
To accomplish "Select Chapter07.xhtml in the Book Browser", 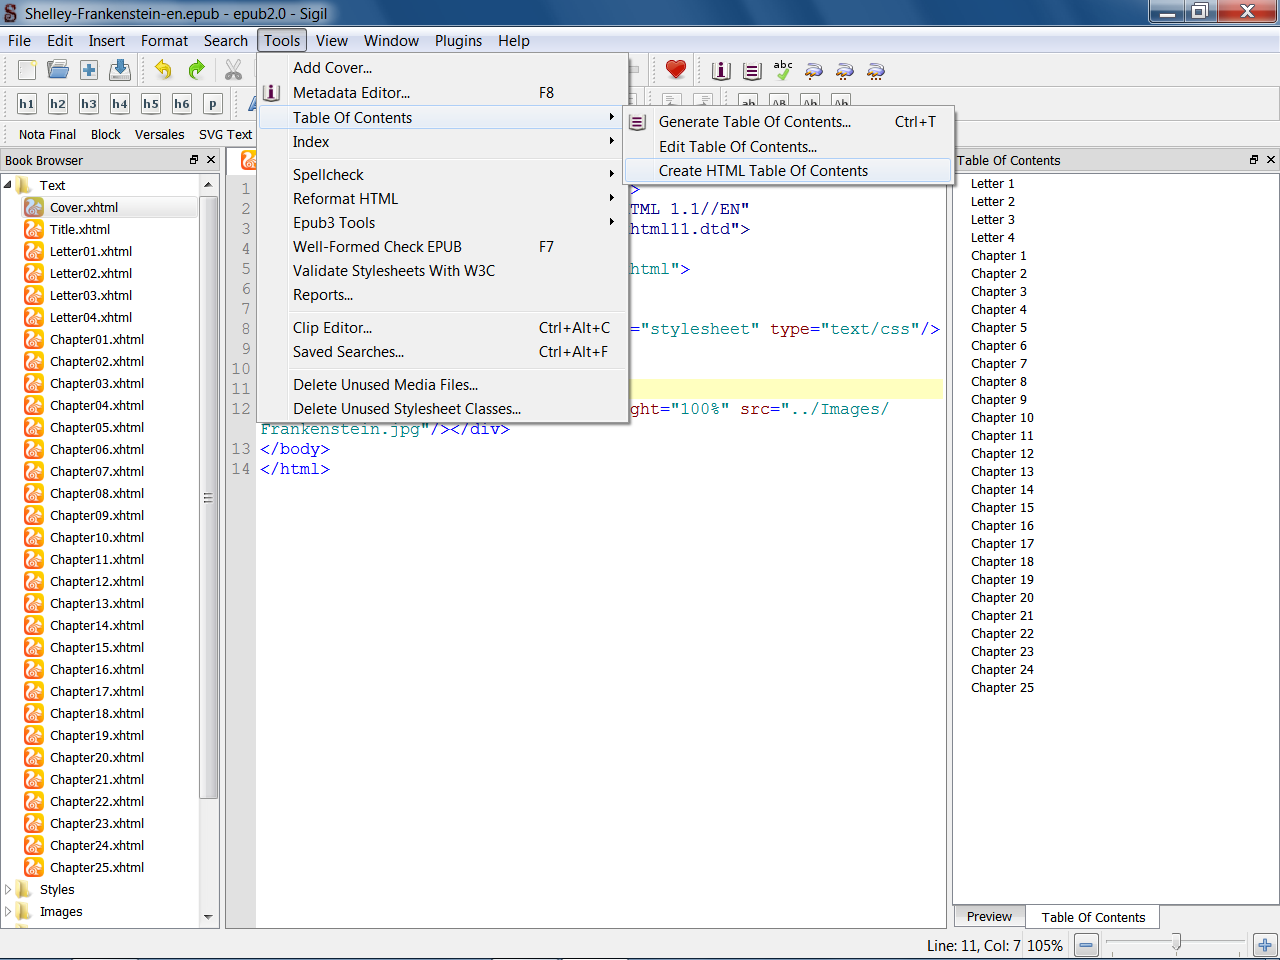I will [97, 472].
